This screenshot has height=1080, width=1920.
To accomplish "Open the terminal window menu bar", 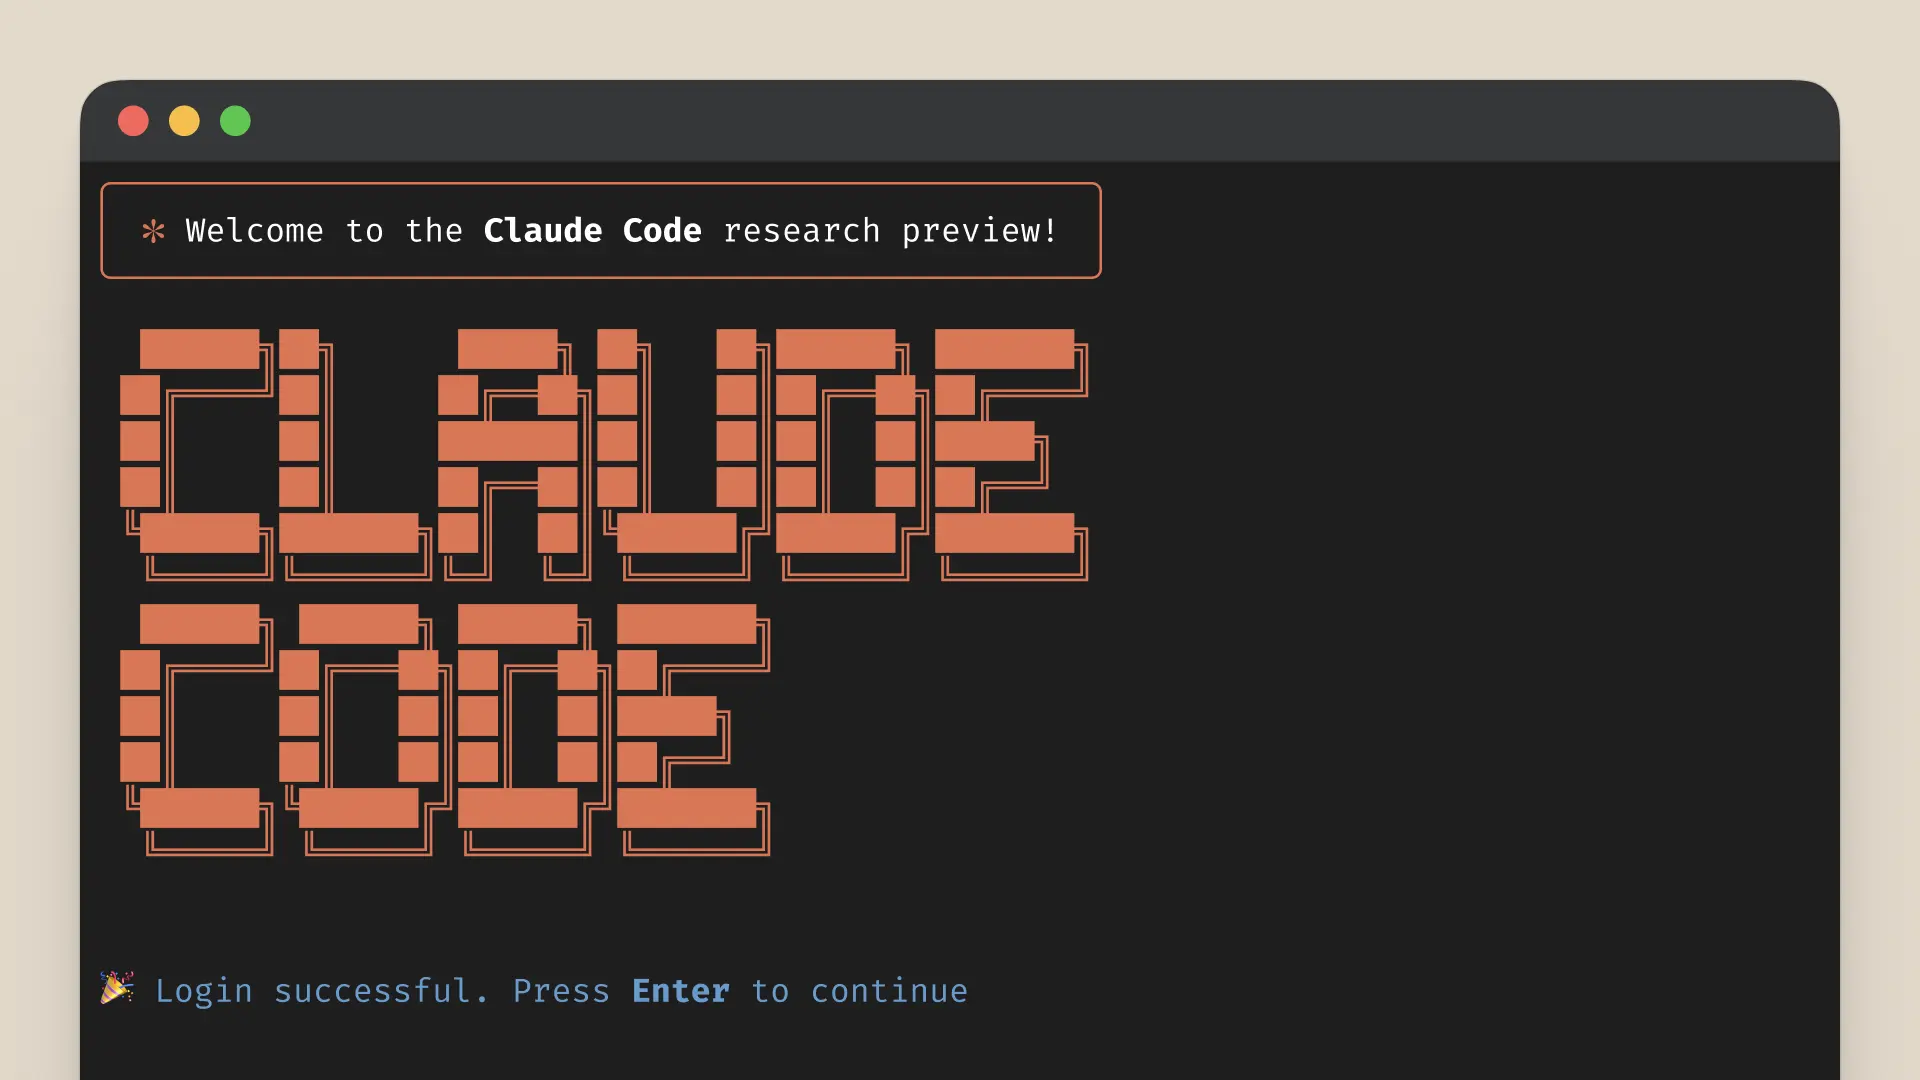I will 960,121.
